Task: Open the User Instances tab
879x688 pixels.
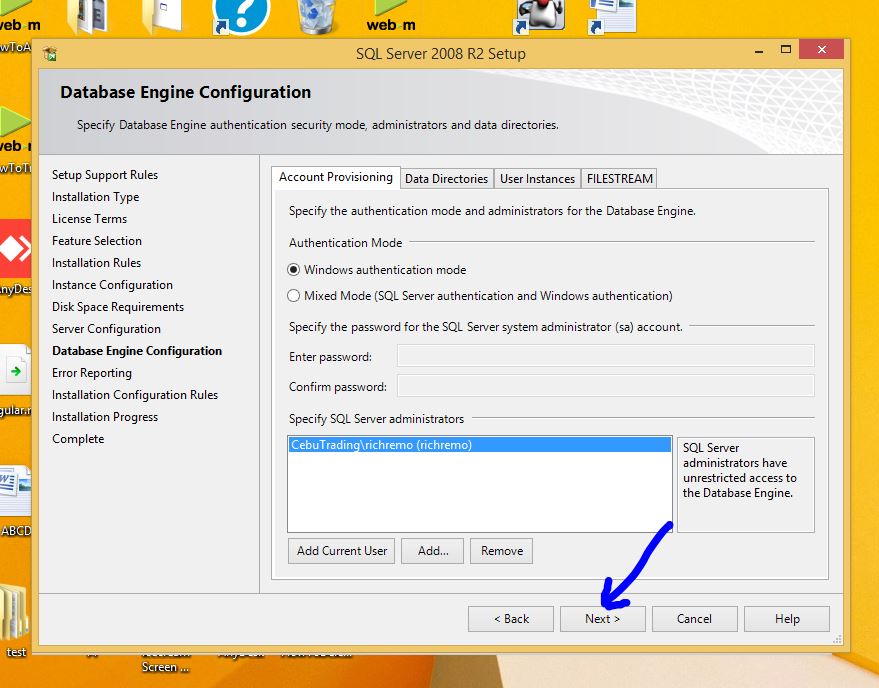Action: tap(537, 179)
